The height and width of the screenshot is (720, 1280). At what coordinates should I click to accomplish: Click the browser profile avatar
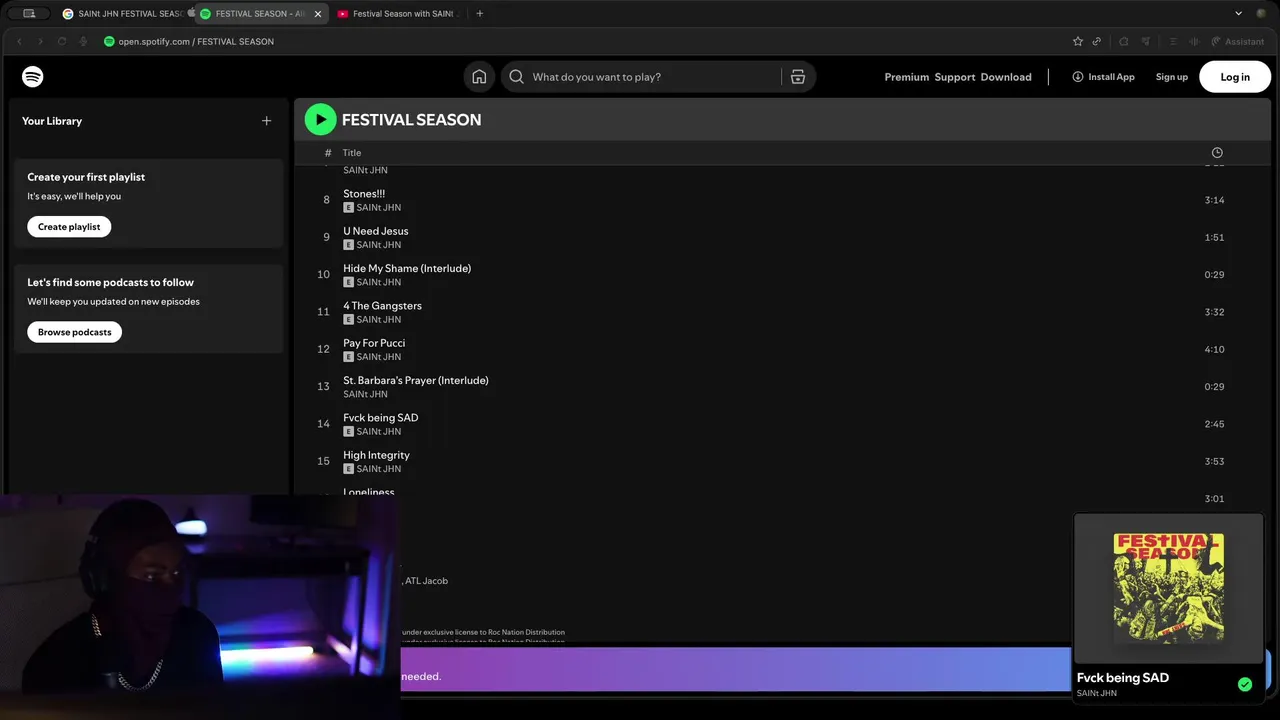1260,14
